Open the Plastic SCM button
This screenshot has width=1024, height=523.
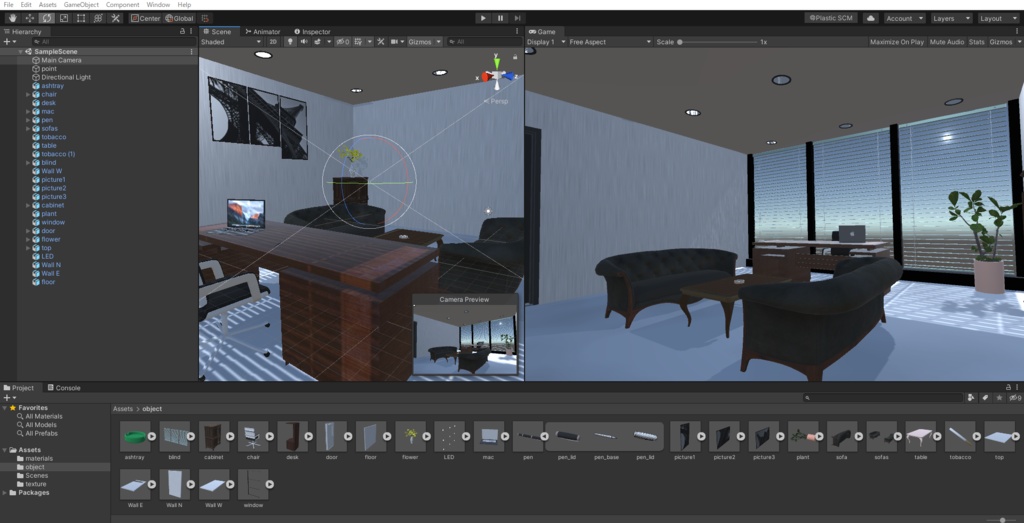coord(831,18)
